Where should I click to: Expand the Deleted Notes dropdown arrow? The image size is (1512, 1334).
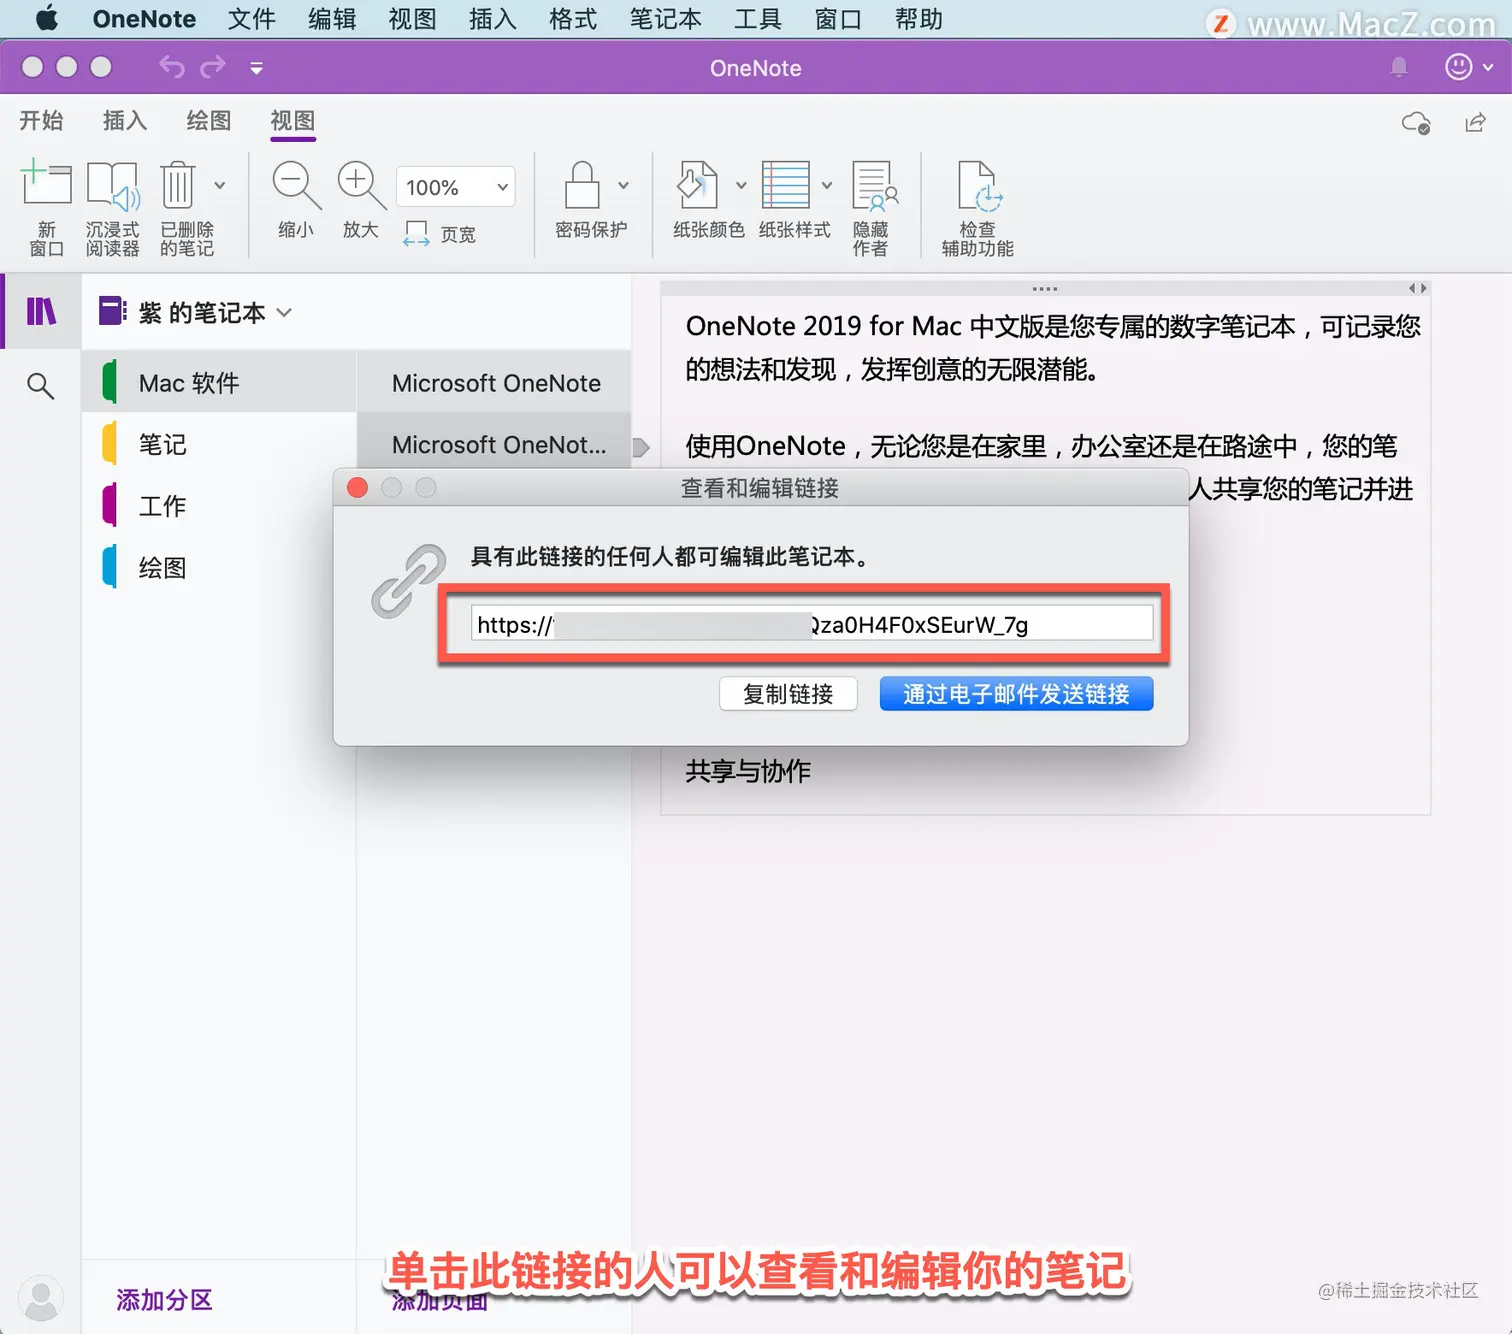tap(220, 186)
